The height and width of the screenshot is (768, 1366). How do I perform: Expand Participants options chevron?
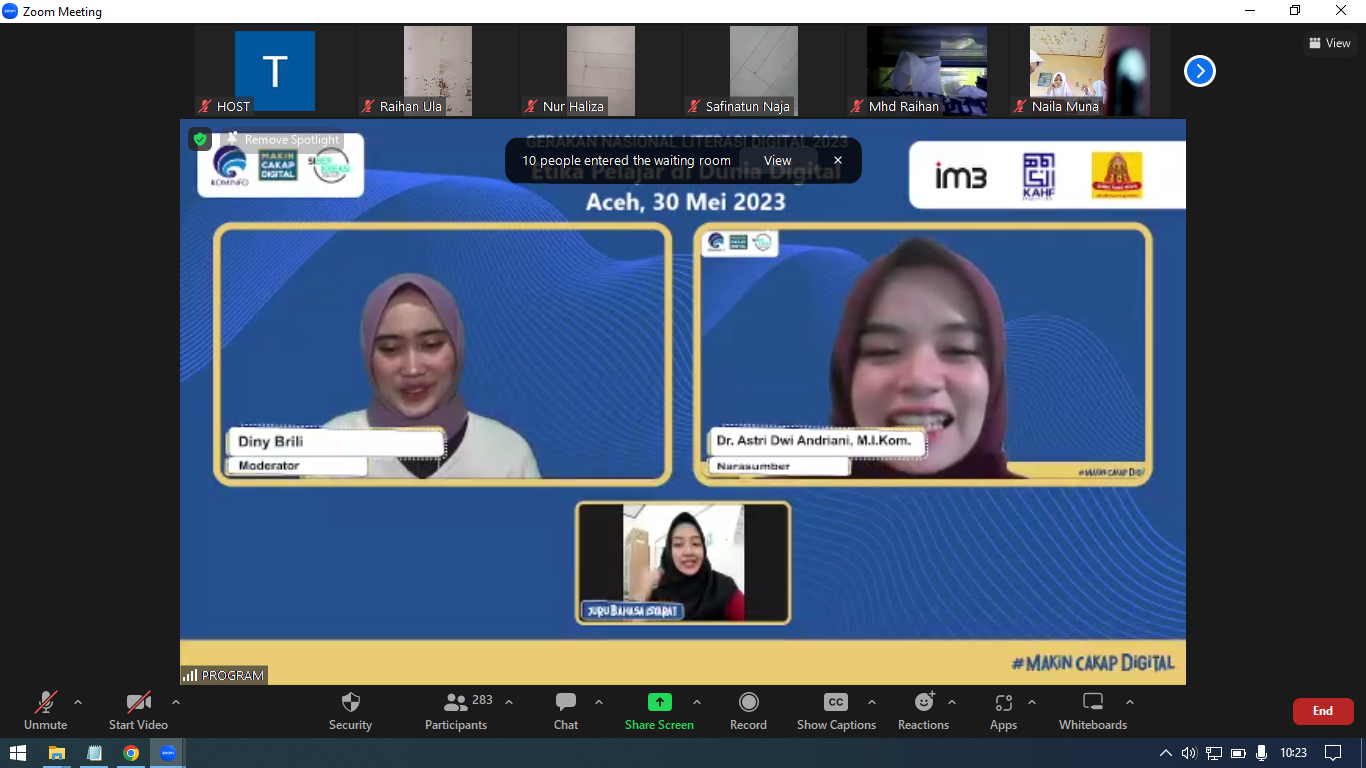coord(509,702)
